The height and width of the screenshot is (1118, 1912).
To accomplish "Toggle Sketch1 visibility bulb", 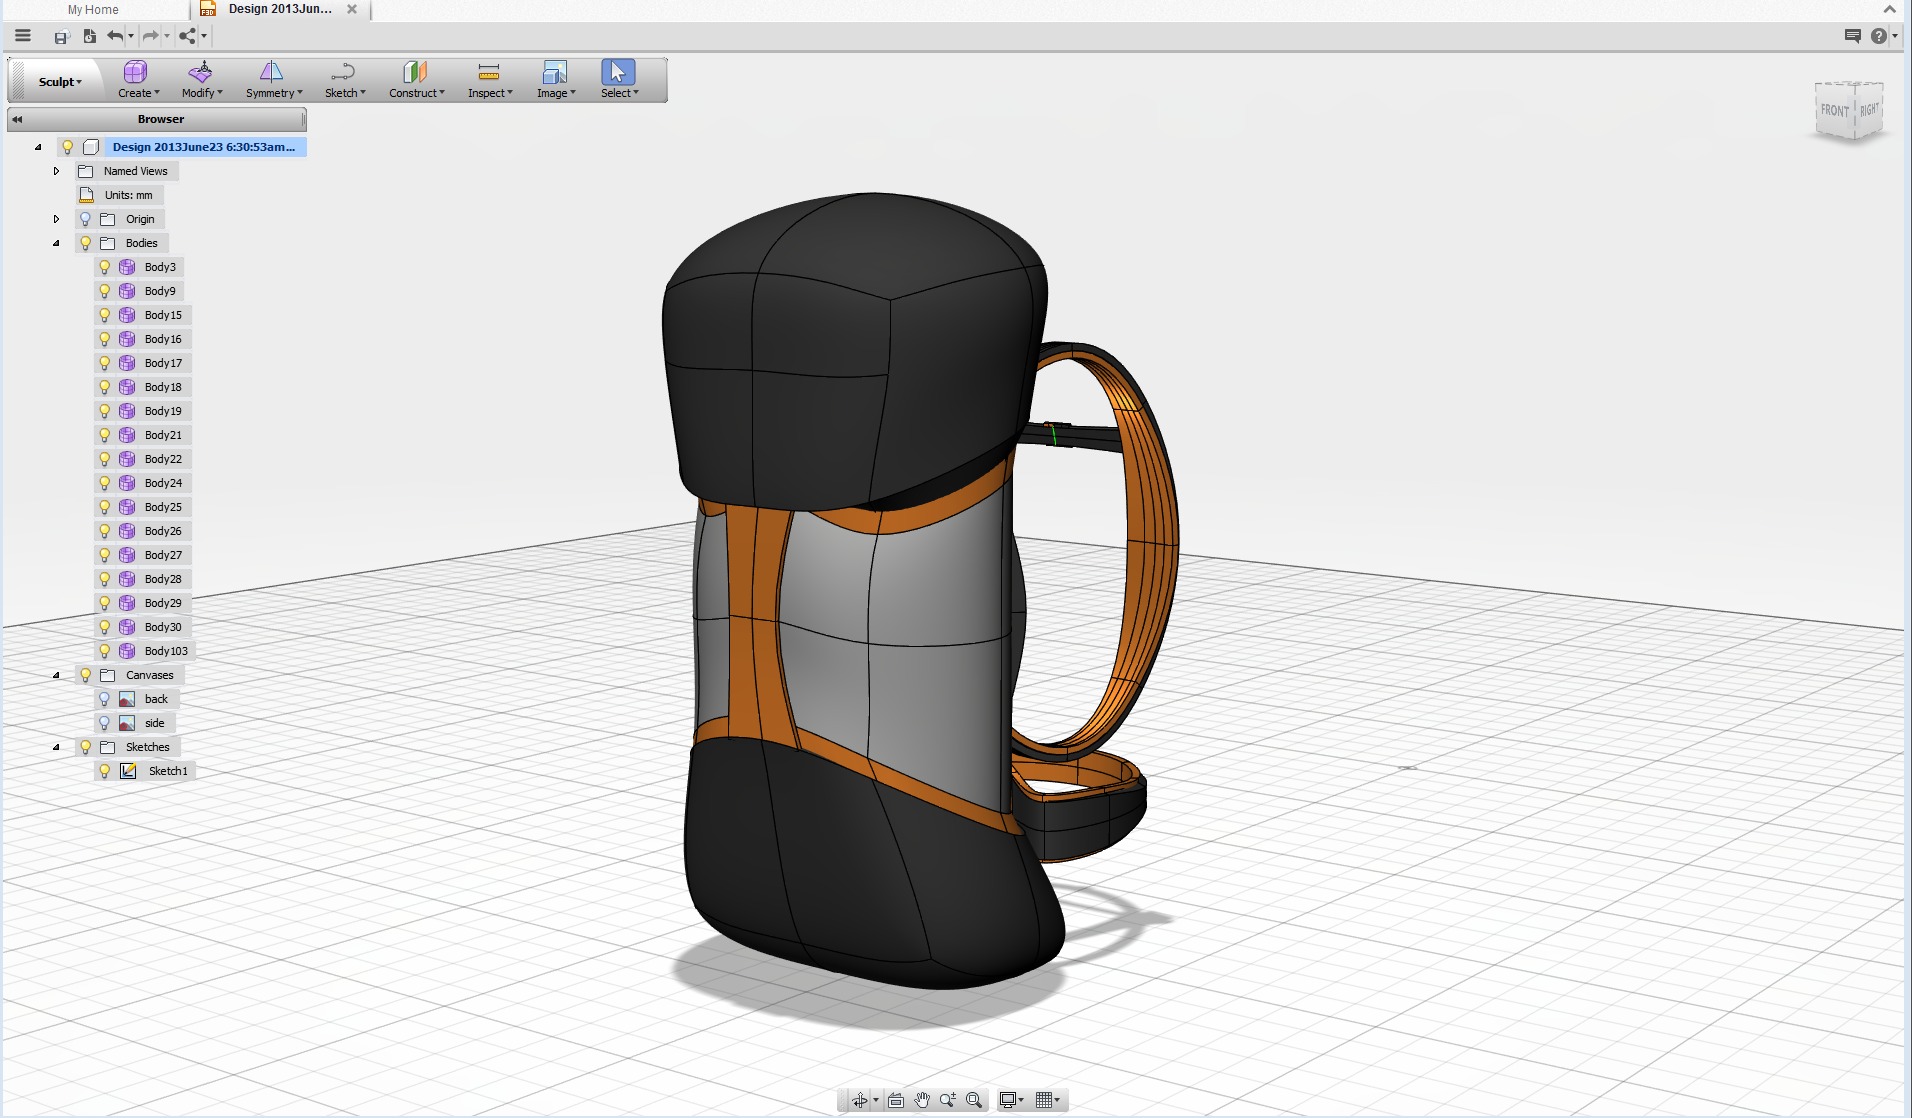I will click(105, 770).
